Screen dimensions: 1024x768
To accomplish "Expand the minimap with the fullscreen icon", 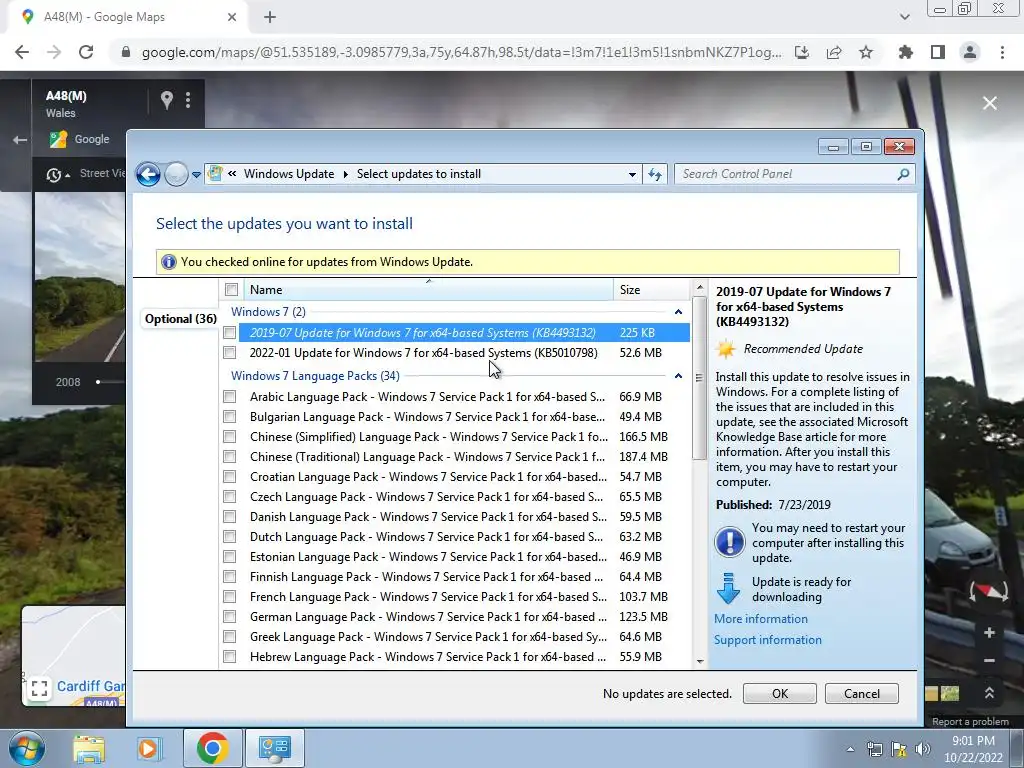I will (x=39, y=689).
